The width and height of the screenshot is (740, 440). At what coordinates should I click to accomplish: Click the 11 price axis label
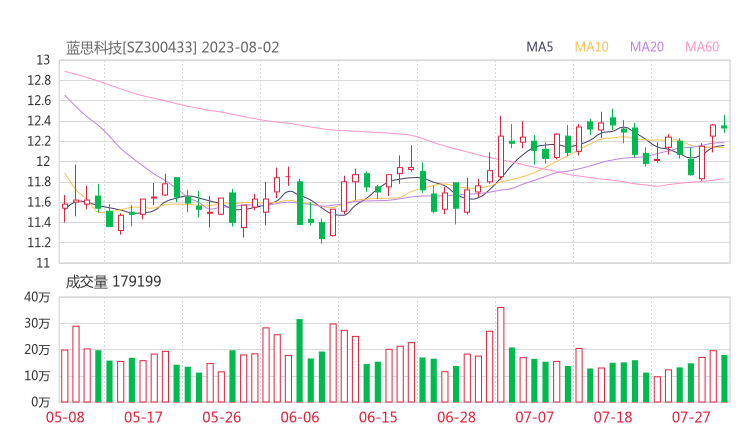point(43,263)
